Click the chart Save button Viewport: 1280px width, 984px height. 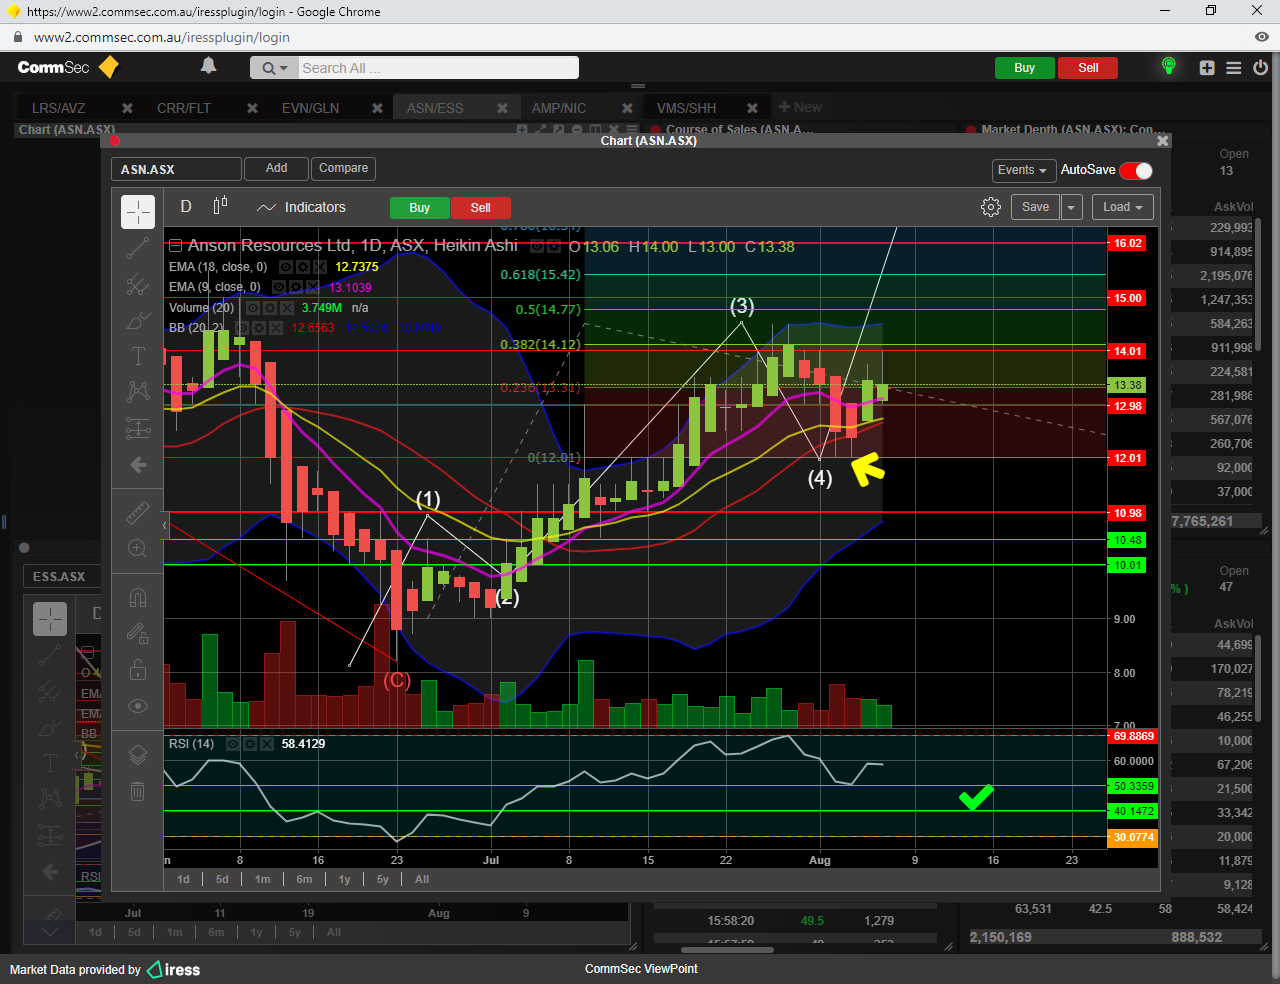pos(1035,207)
